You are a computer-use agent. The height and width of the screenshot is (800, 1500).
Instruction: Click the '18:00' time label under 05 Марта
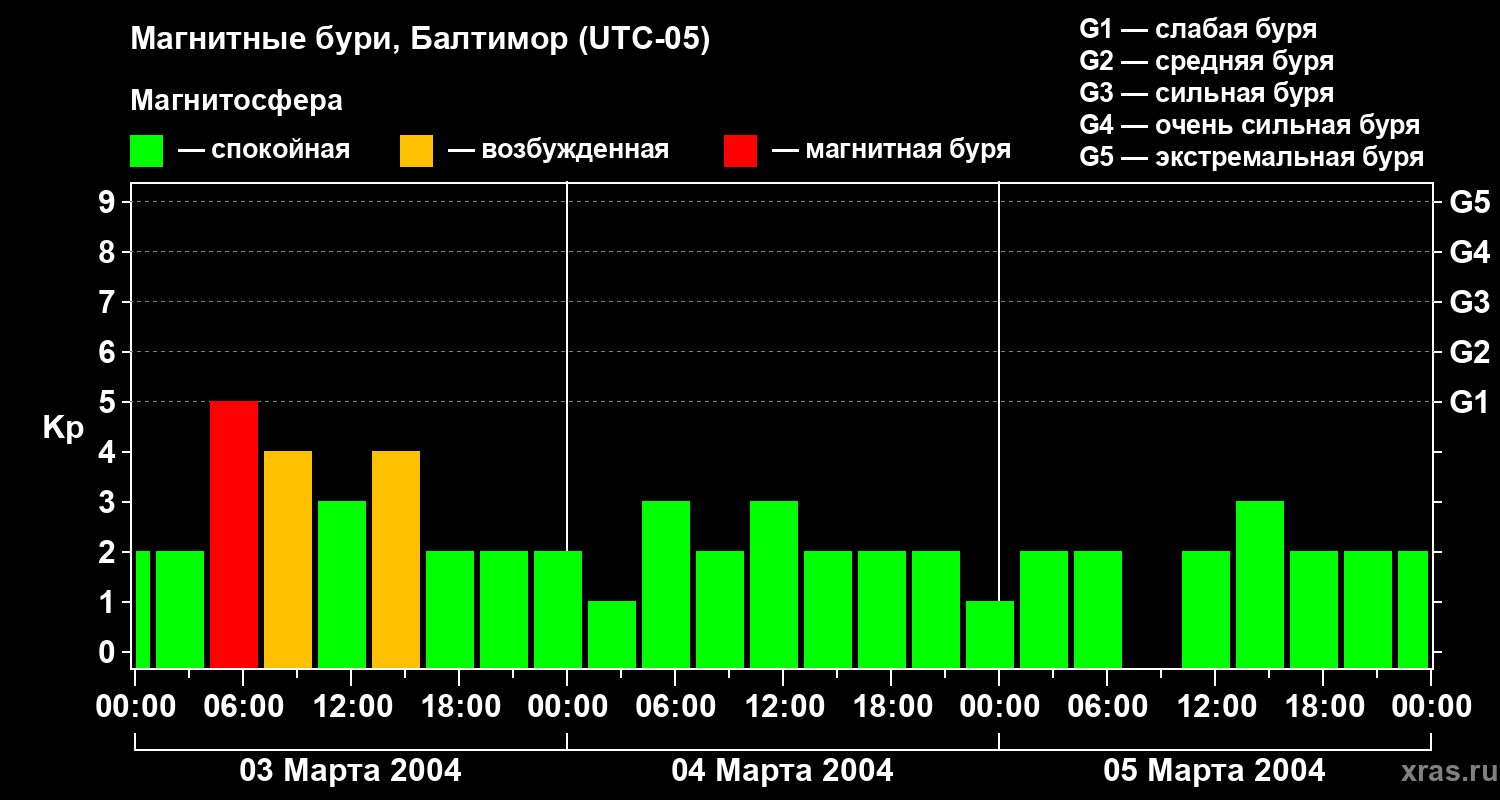pyautogui.click(x=1323, y=707)
